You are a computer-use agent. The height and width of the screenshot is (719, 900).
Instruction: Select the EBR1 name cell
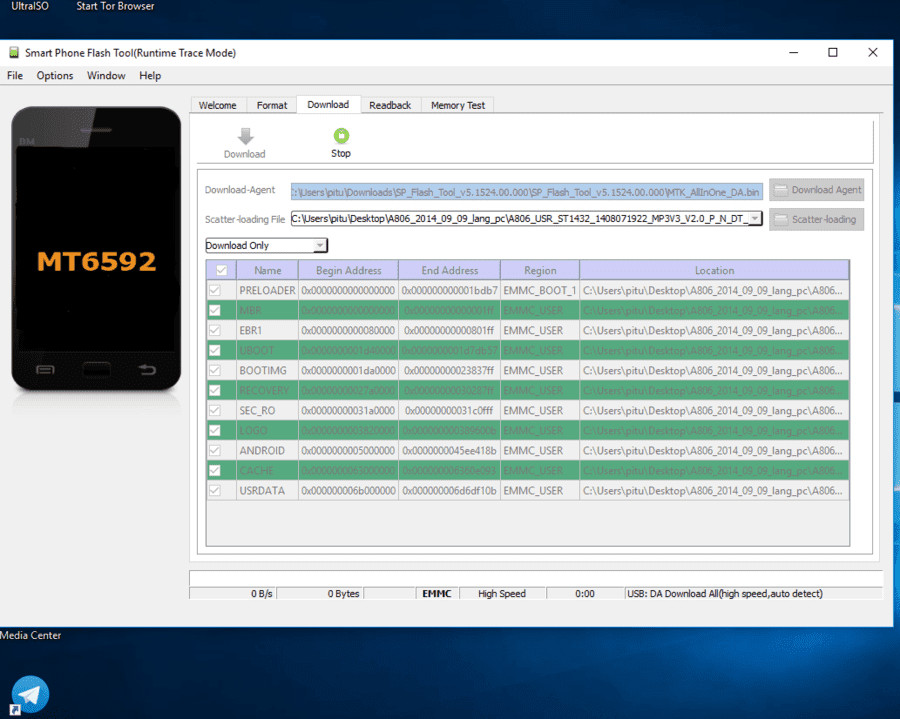coord(267,331)
